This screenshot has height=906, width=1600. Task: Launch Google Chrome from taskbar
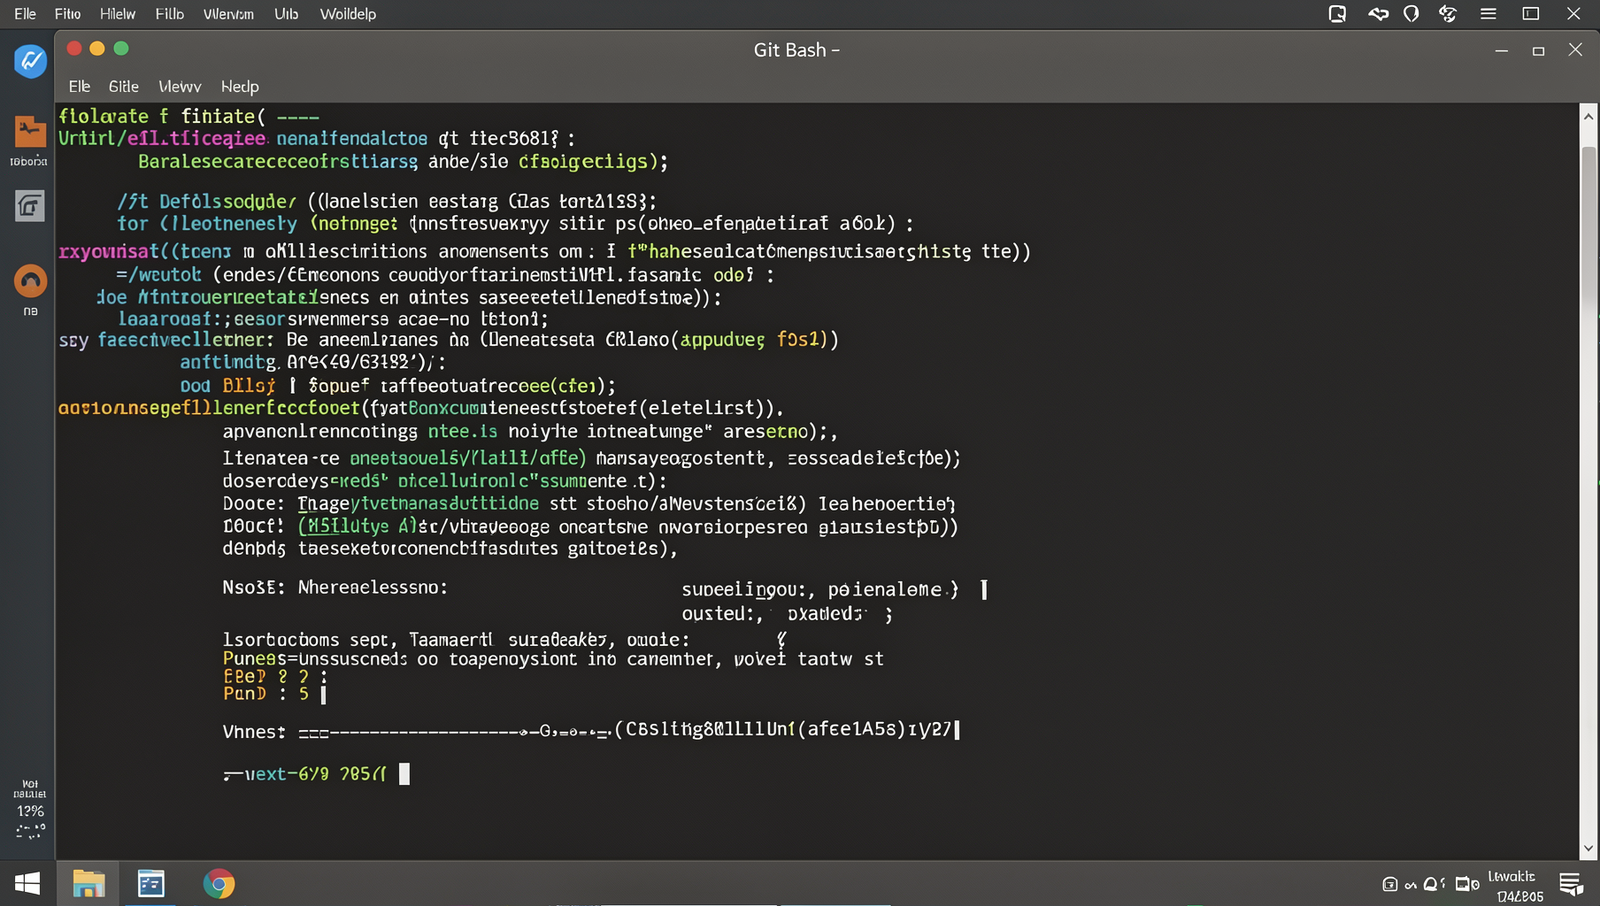219,884
